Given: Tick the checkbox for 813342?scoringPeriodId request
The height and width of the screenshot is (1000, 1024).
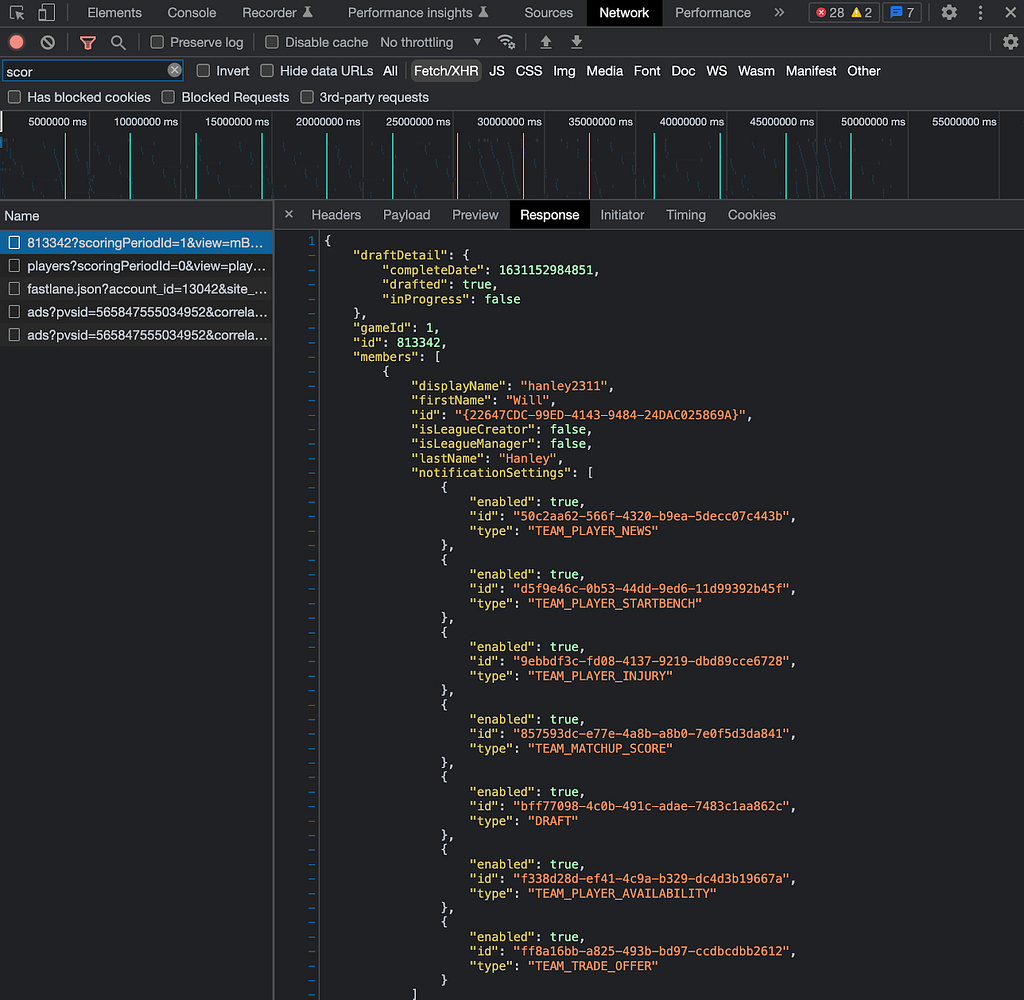Looking at the screenshot, I should (14, 243).
